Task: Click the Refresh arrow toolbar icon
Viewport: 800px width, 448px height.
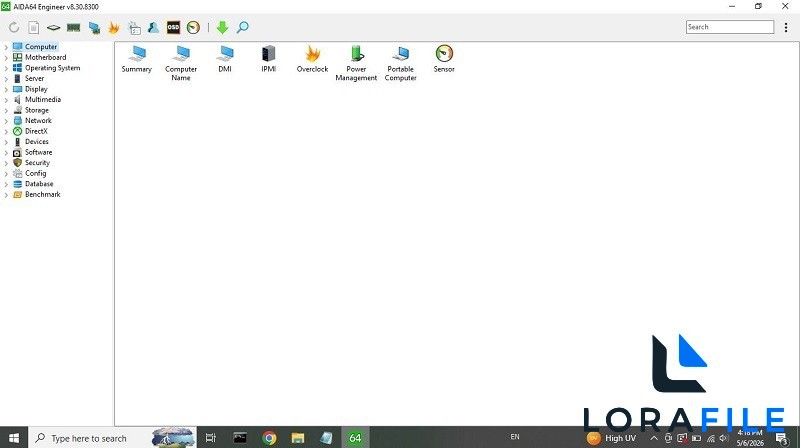Action: tap(14, 28)
